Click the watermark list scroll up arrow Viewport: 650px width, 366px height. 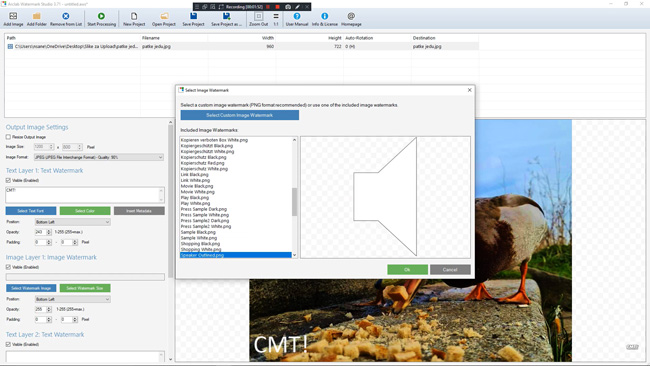294,140
